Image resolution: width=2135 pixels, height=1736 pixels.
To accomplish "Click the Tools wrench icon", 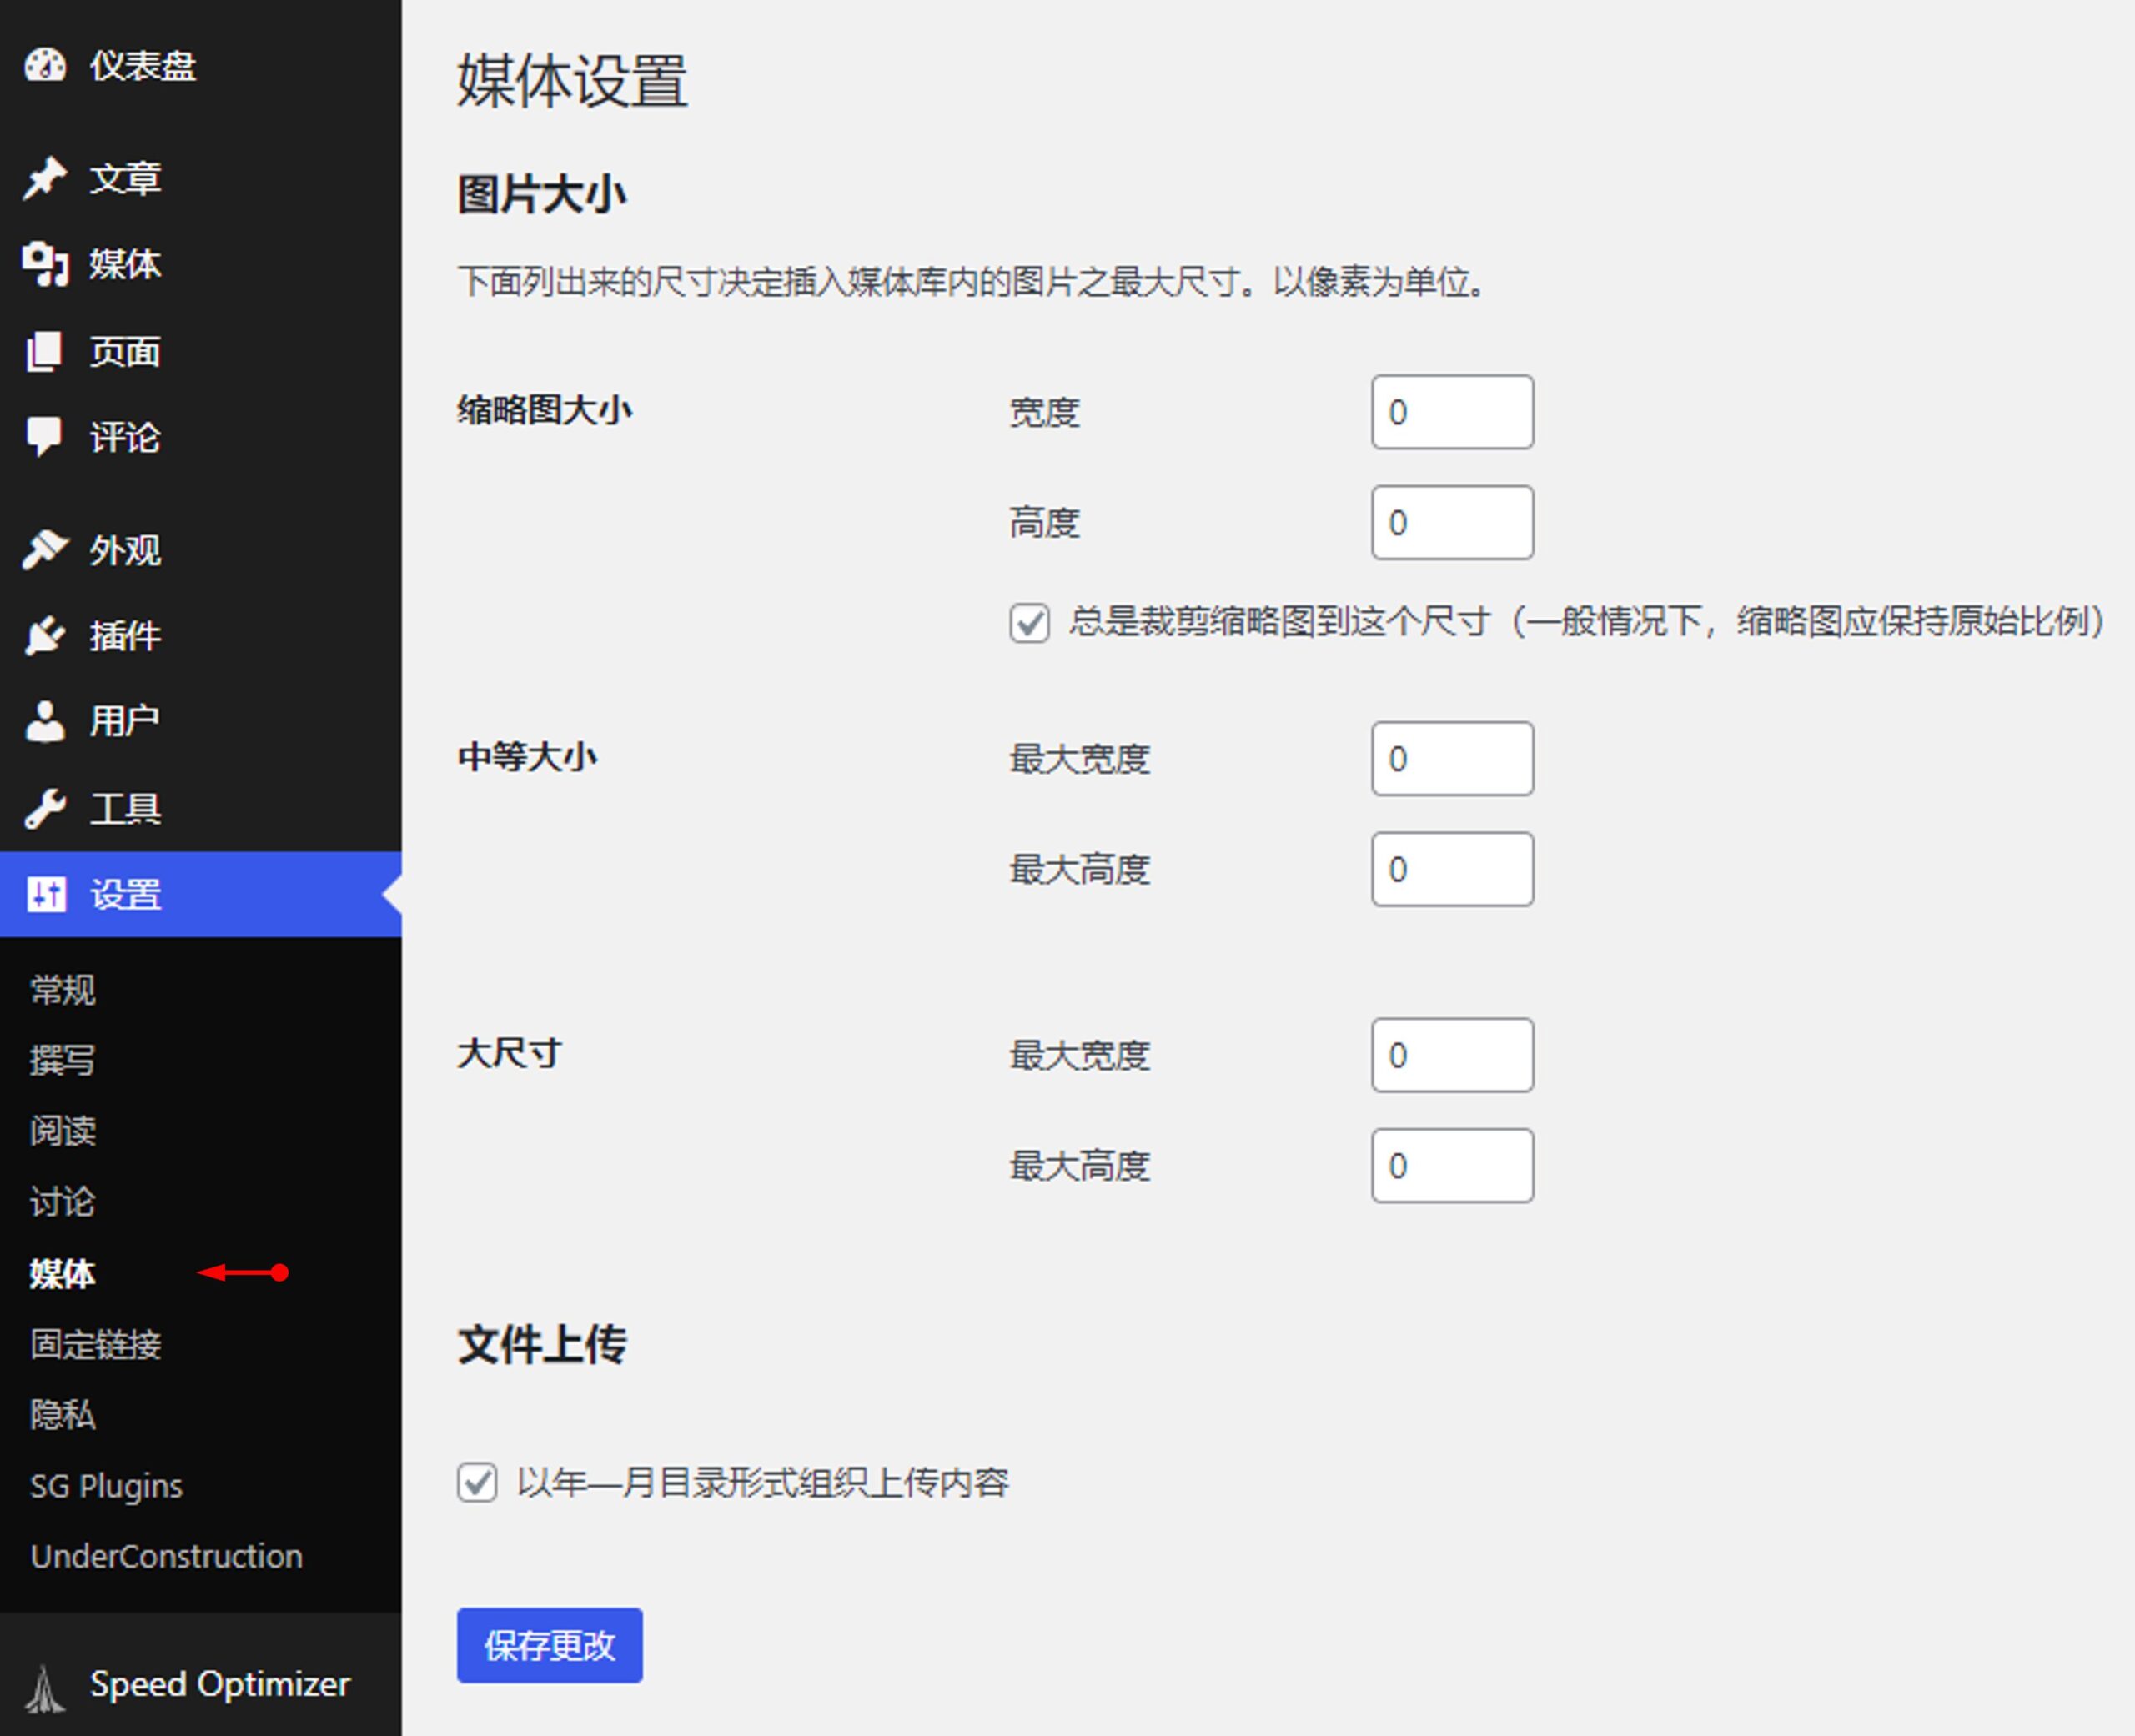I will pos(45,808).
